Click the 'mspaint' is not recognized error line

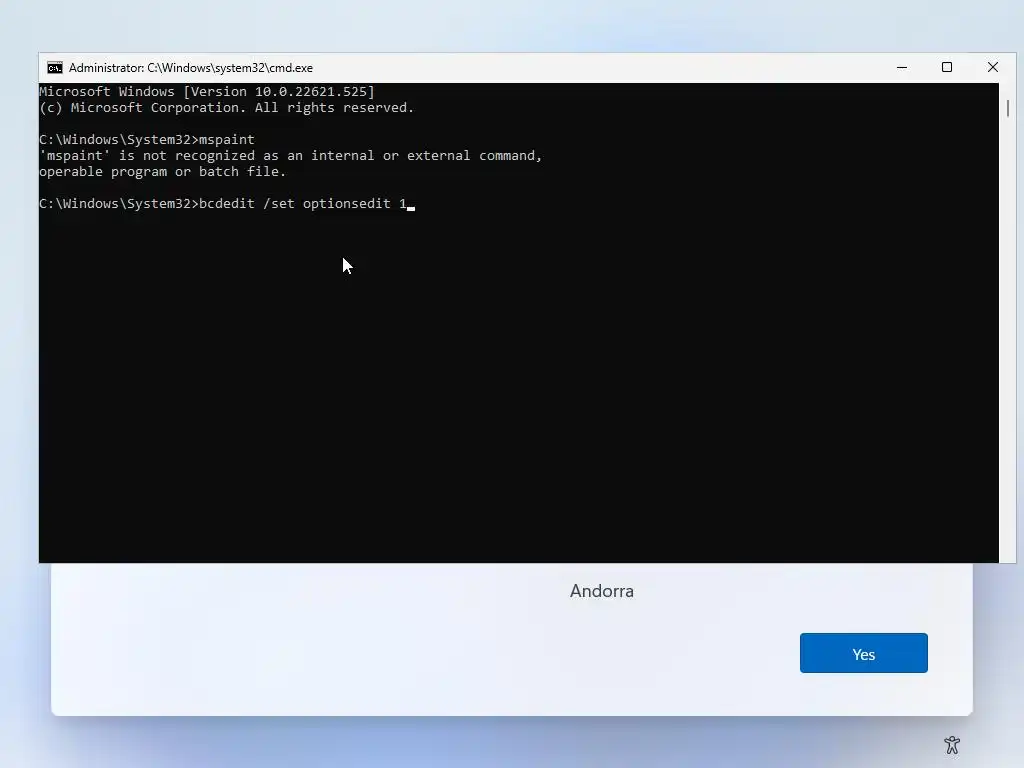click(291, 155)
